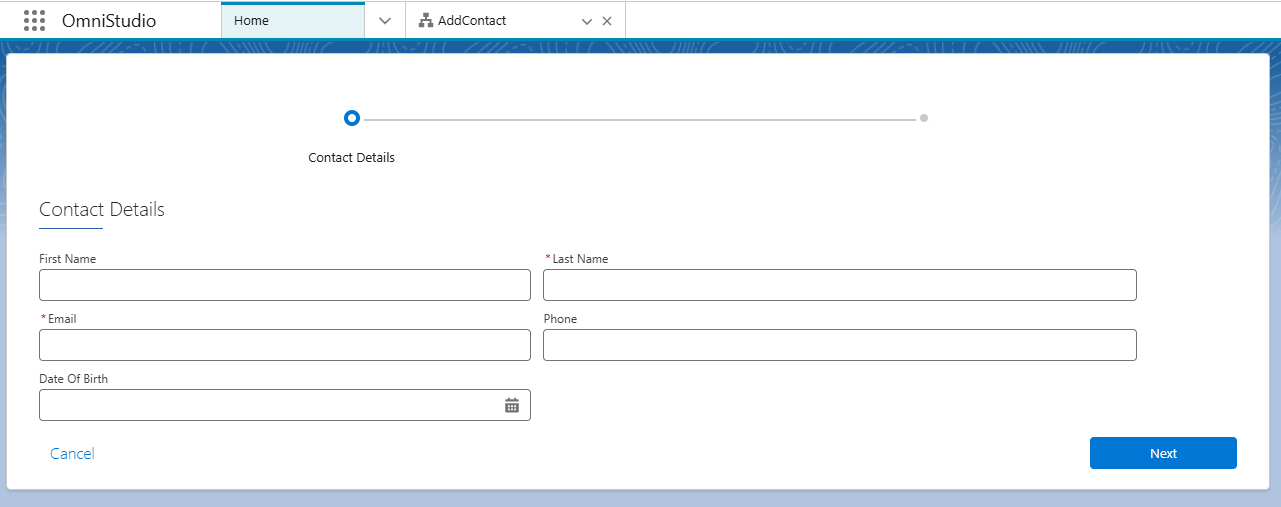
Task: Open the Date Of Birth calendar picker icon
Action: pos(512,405)
